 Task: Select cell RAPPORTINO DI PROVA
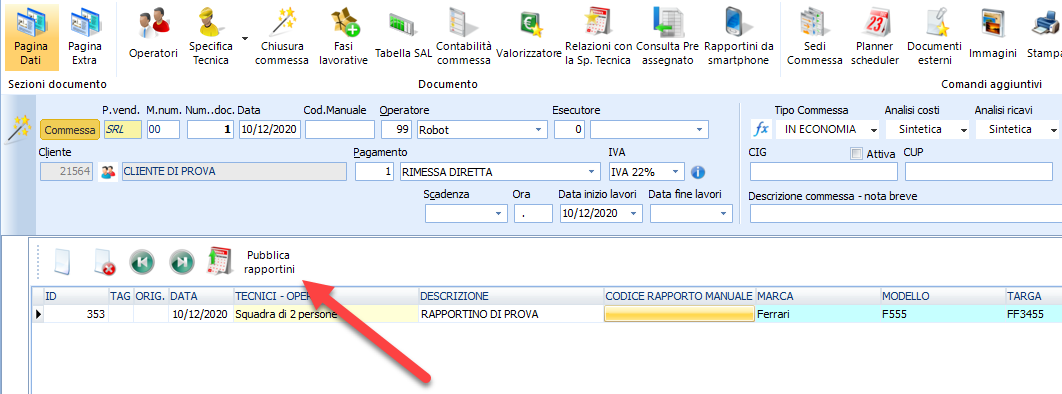pos(511,314)
